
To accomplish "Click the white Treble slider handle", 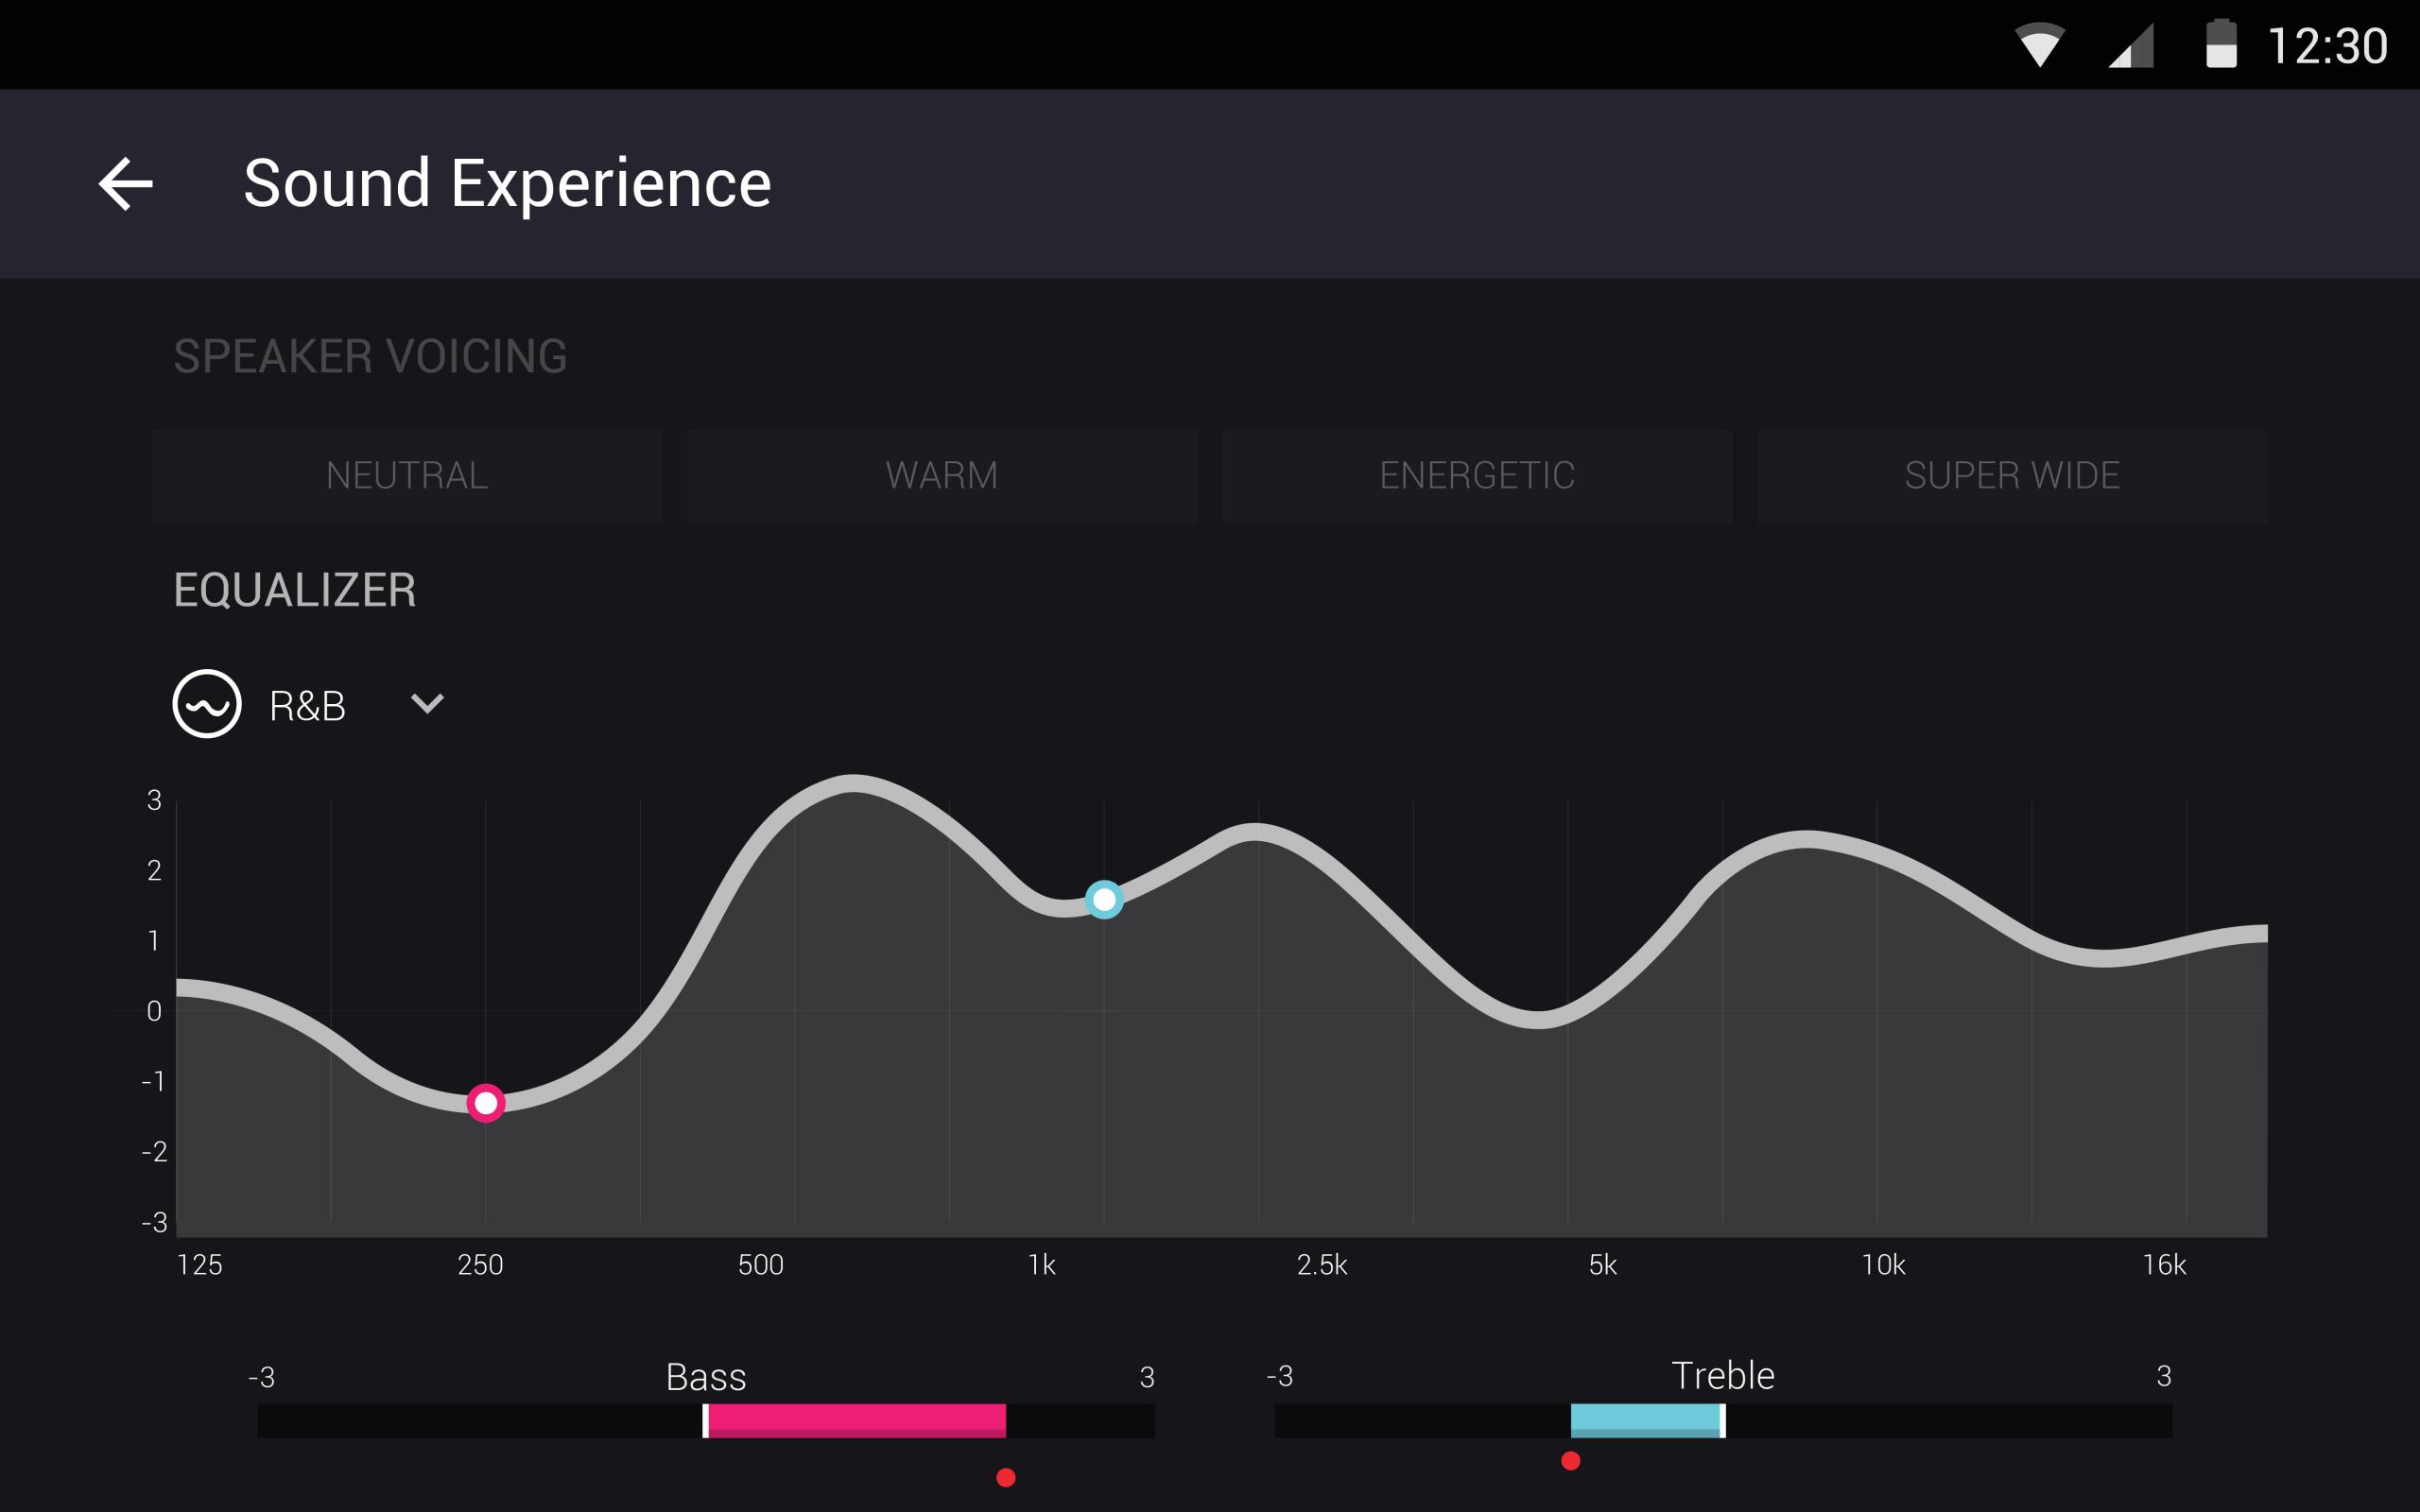I will pyautogui.click(x=1722, y=1421).
